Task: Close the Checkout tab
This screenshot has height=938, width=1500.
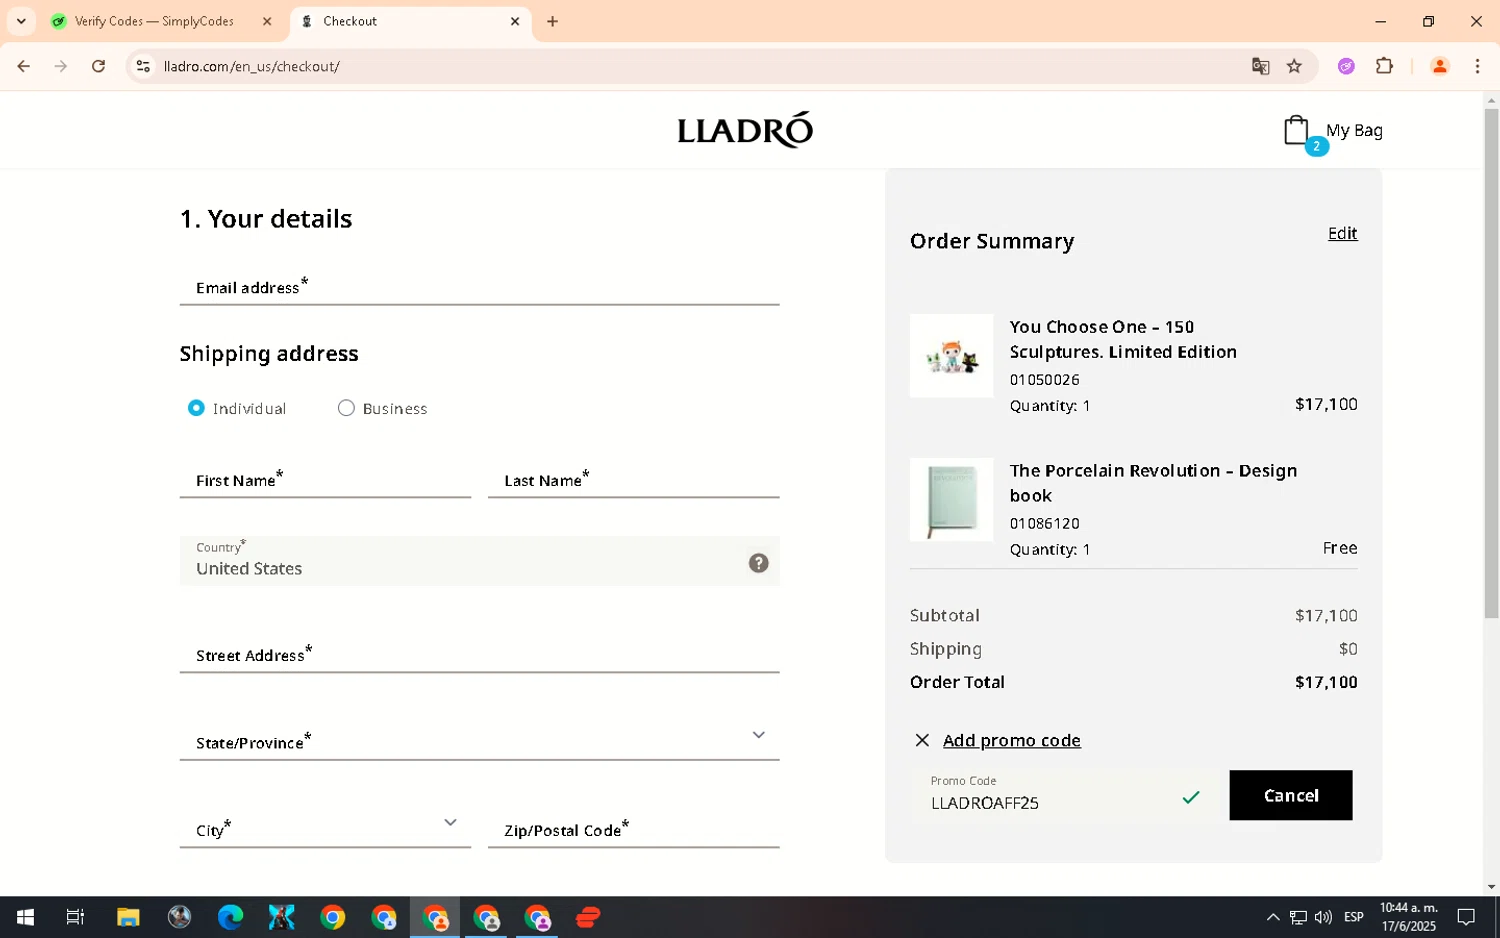Action: [x=515, y=21]
